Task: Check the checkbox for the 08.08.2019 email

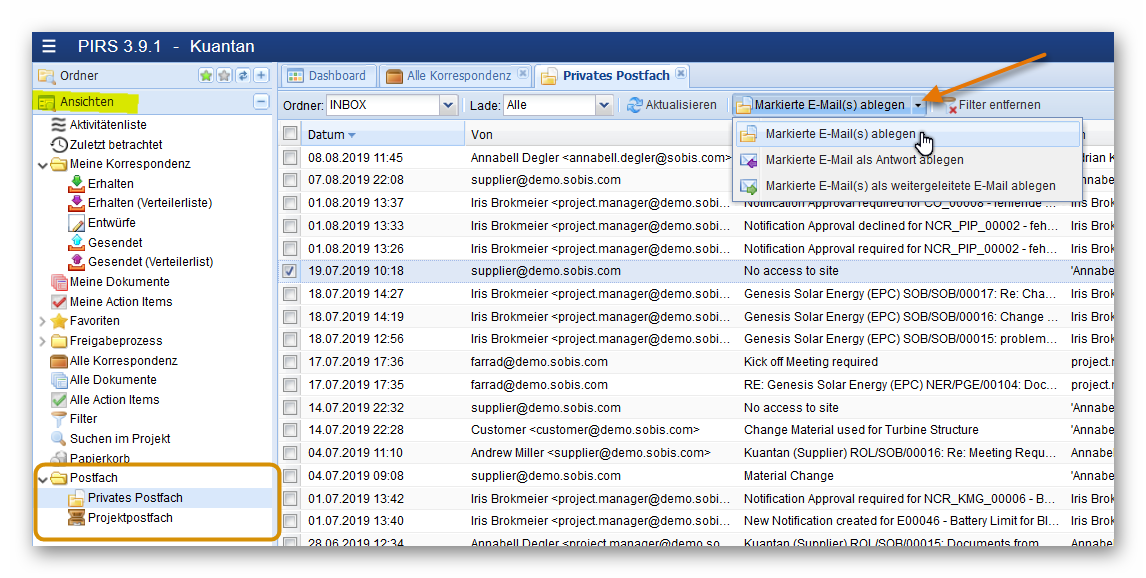Action: 290,157
